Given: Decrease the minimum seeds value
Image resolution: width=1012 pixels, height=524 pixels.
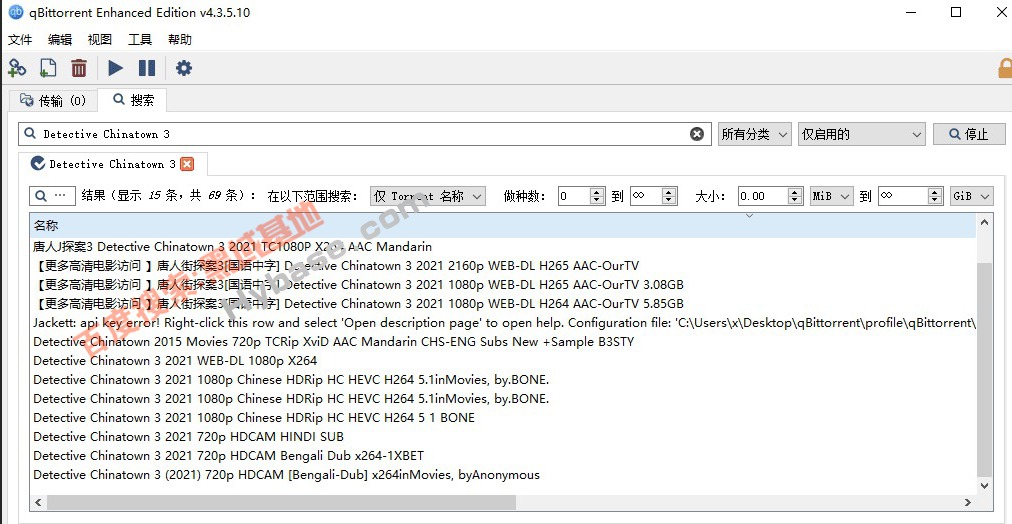Looking at the screenshot, I should click(x=597, y=201).
